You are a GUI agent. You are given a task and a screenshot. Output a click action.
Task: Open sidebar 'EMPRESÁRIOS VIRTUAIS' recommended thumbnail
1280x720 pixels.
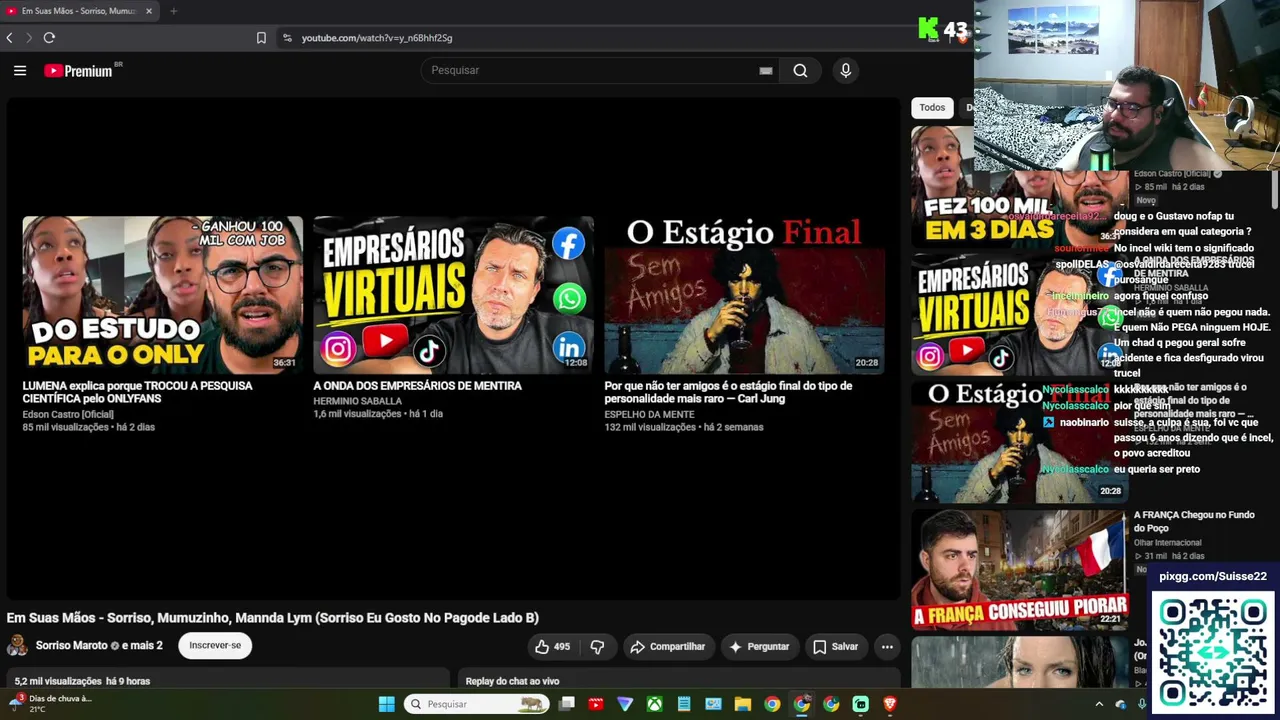click(x=1018, y=314)
